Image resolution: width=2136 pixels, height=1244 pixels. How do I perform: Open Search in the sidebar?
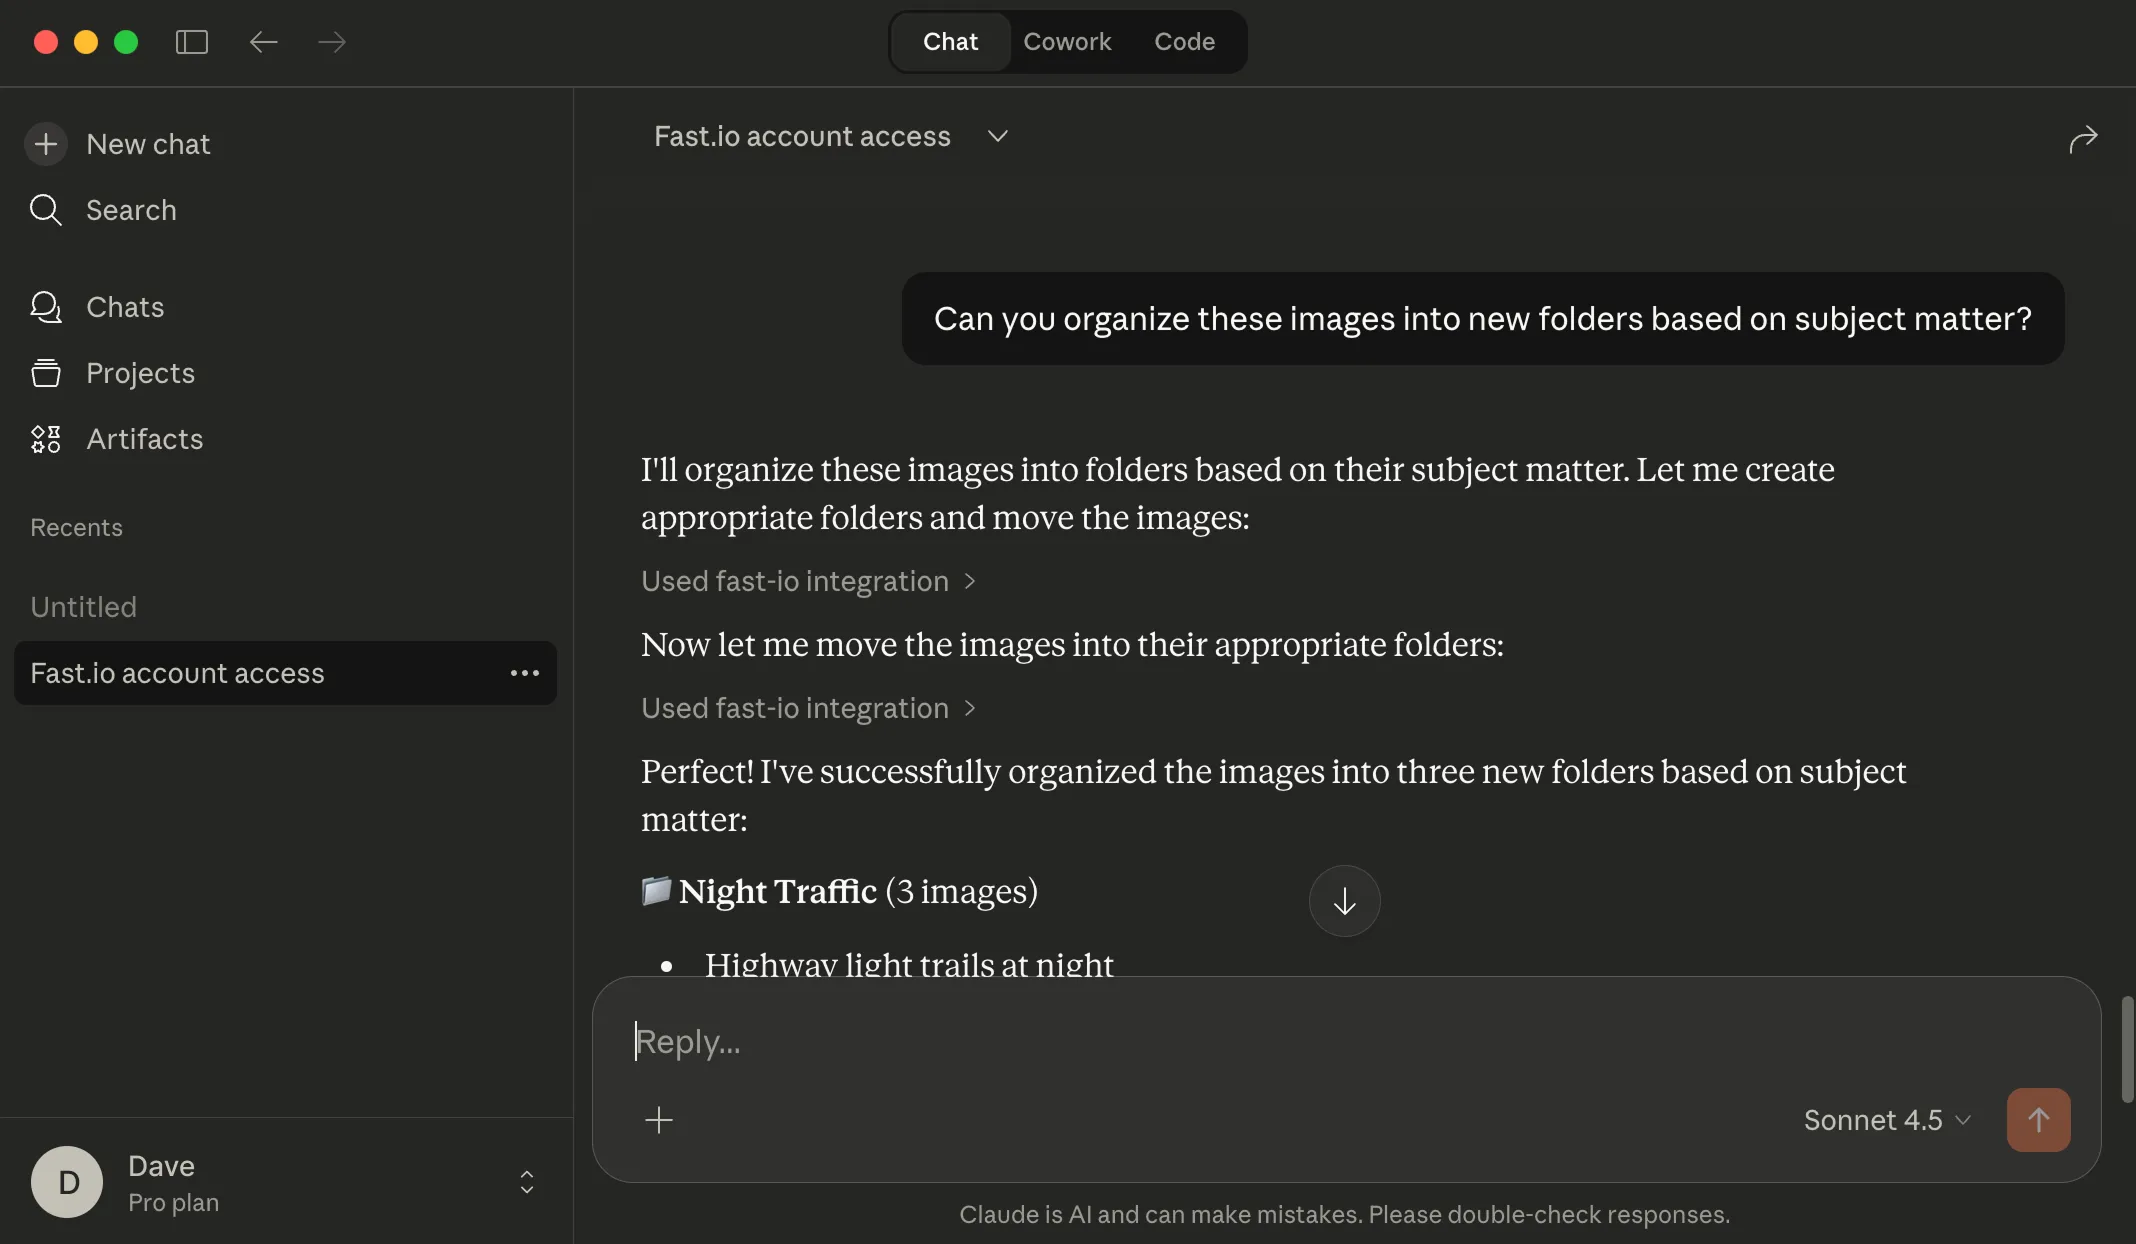pyautogui.click(x=131, y=210)
